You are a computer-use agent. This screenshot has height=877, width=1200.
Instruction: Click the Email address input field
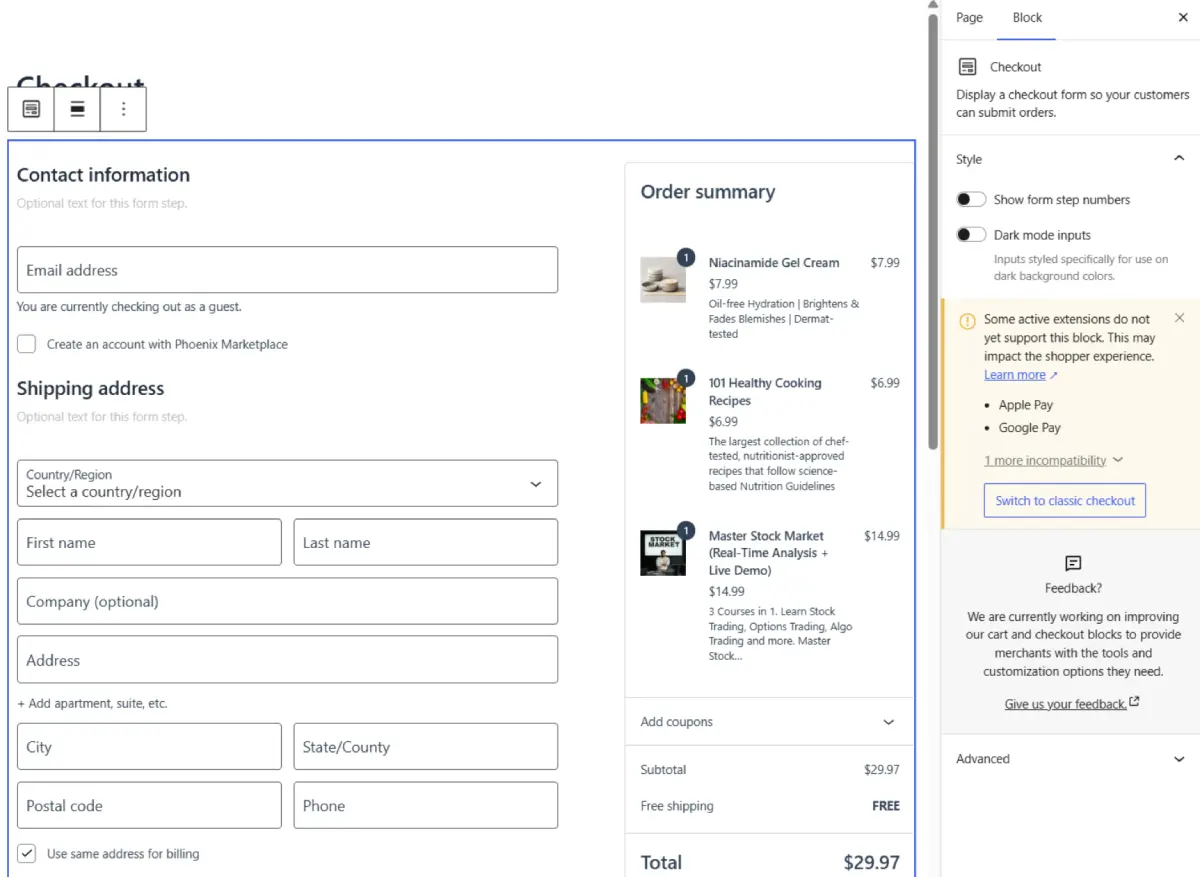click(287, 270)
